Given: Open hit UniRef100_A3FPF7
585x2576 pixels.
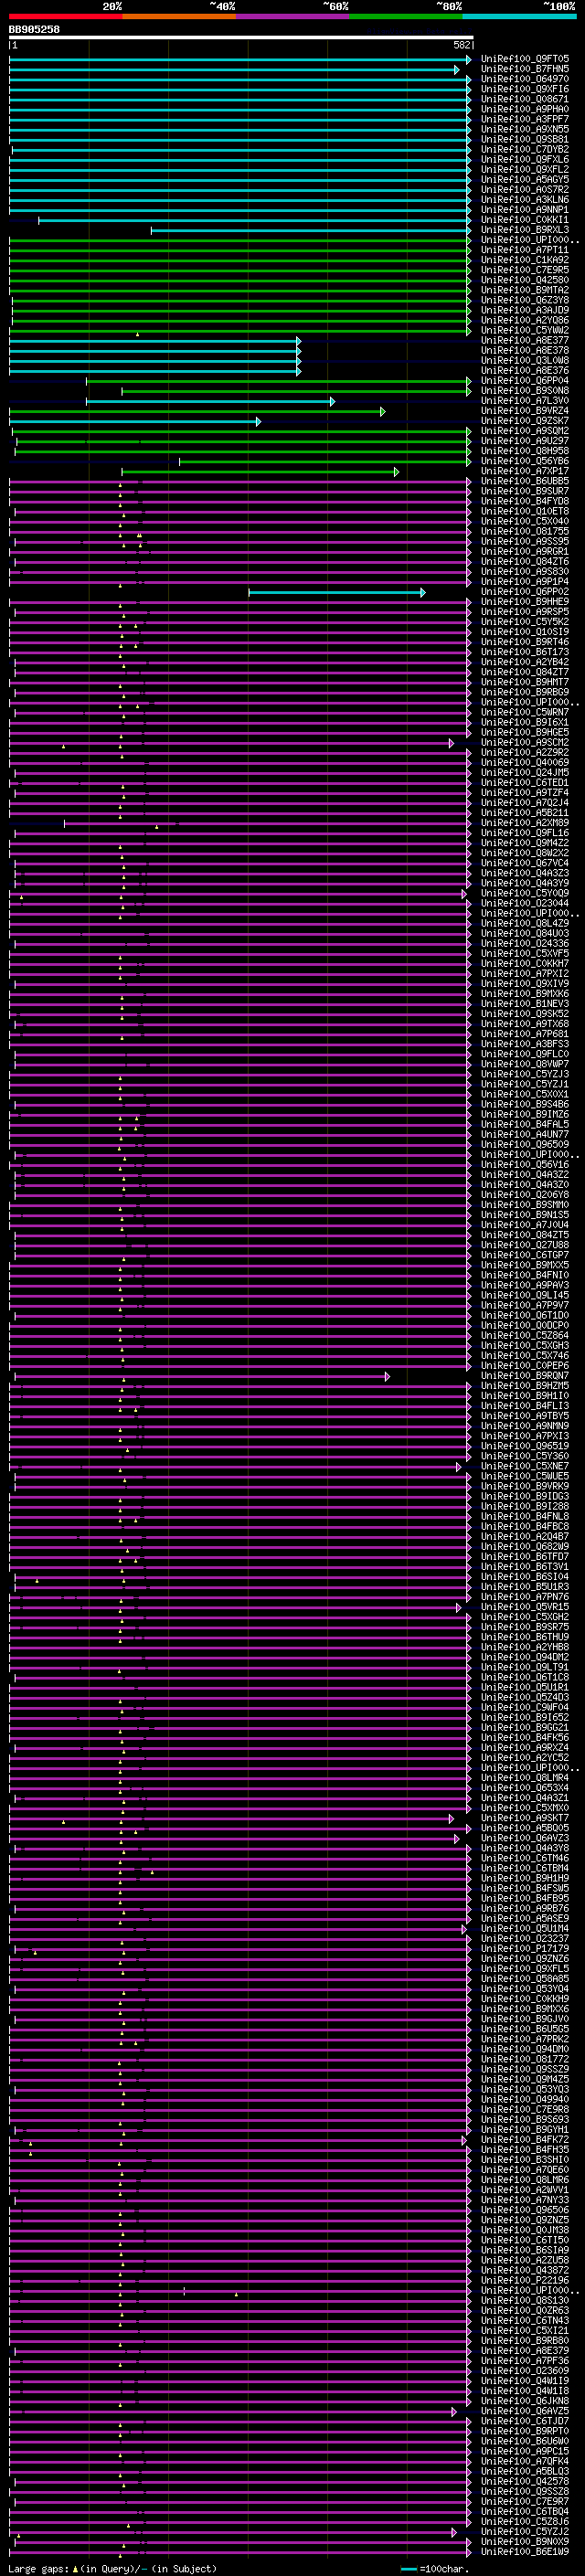Looking at the screenshot, I should (525, 119).
